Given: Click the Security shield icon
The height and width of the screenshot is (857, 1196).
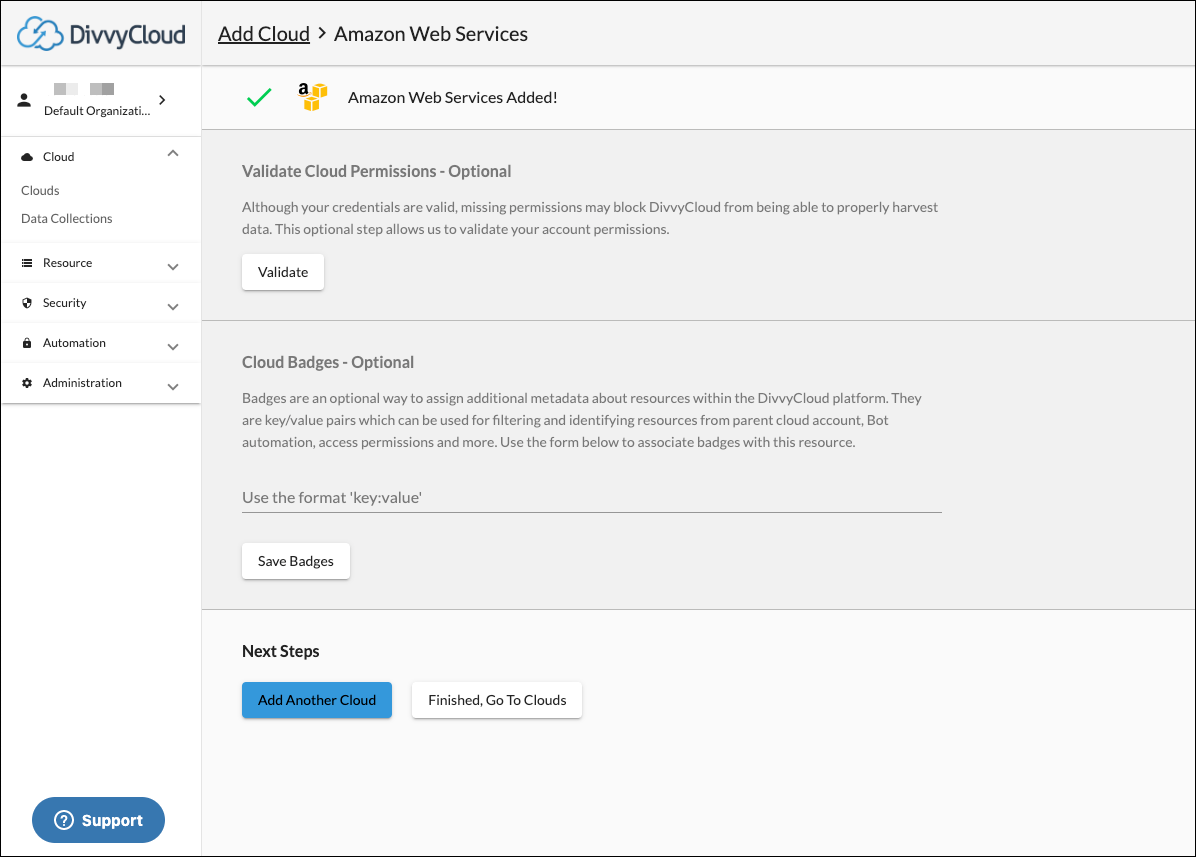Looking at the screenshot, I should coord(27,303).
